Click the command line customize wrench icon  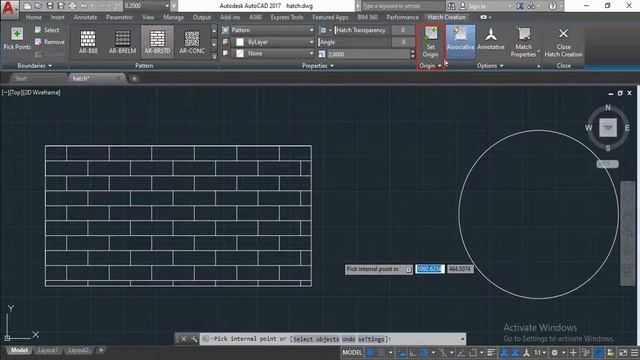pyautogui.click(x=194, y=339)
